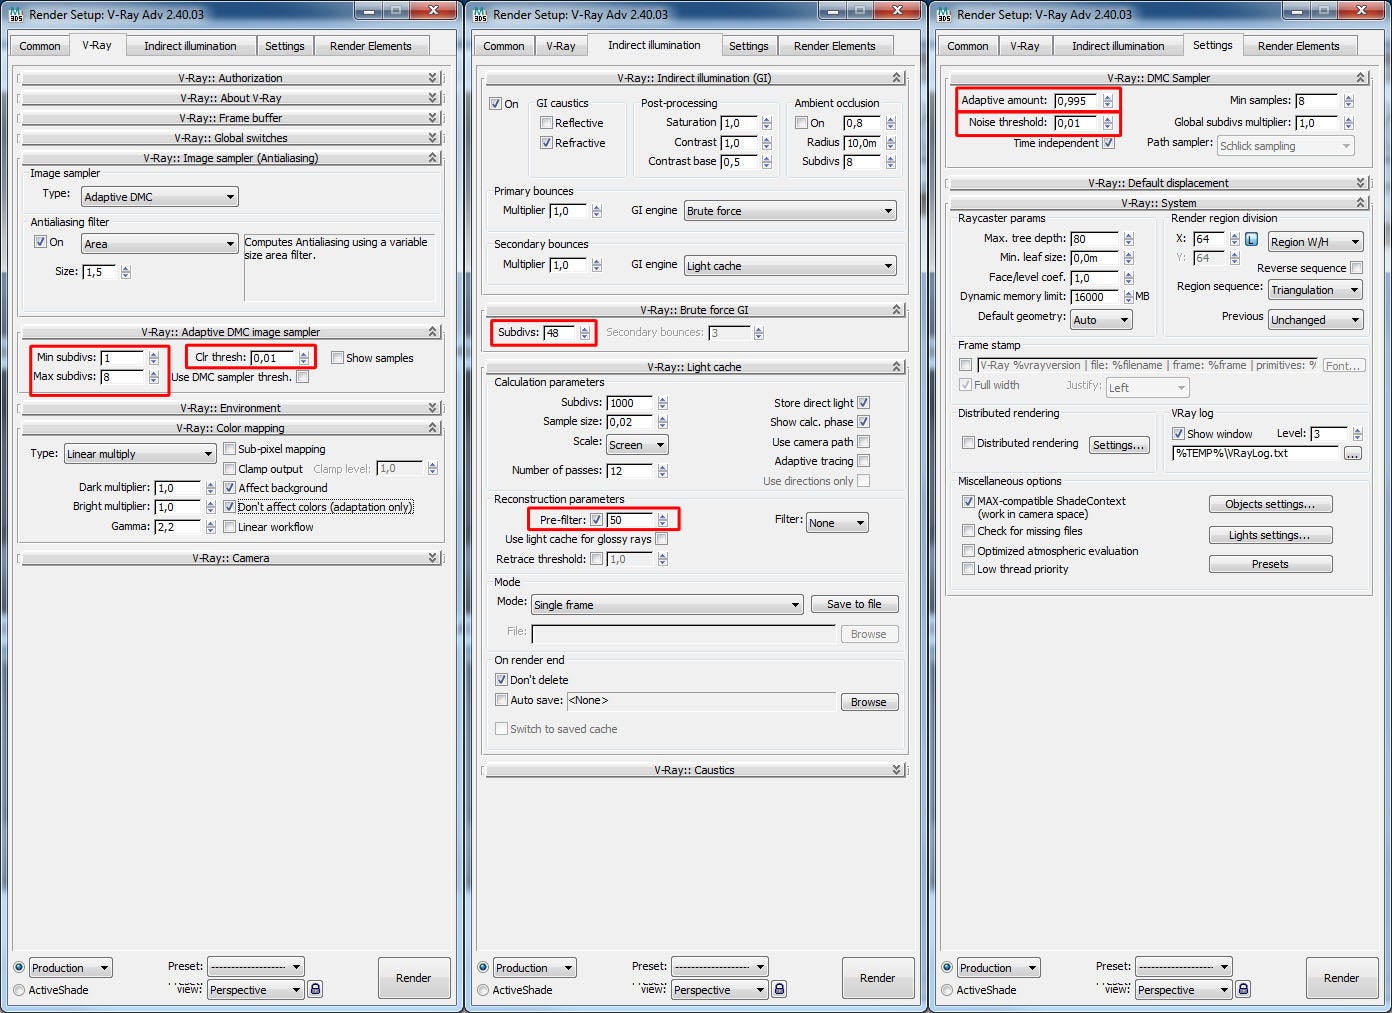
Task: Open Primary bounces GI engine Brute force dropdown
Action: [x=790, y=211]
